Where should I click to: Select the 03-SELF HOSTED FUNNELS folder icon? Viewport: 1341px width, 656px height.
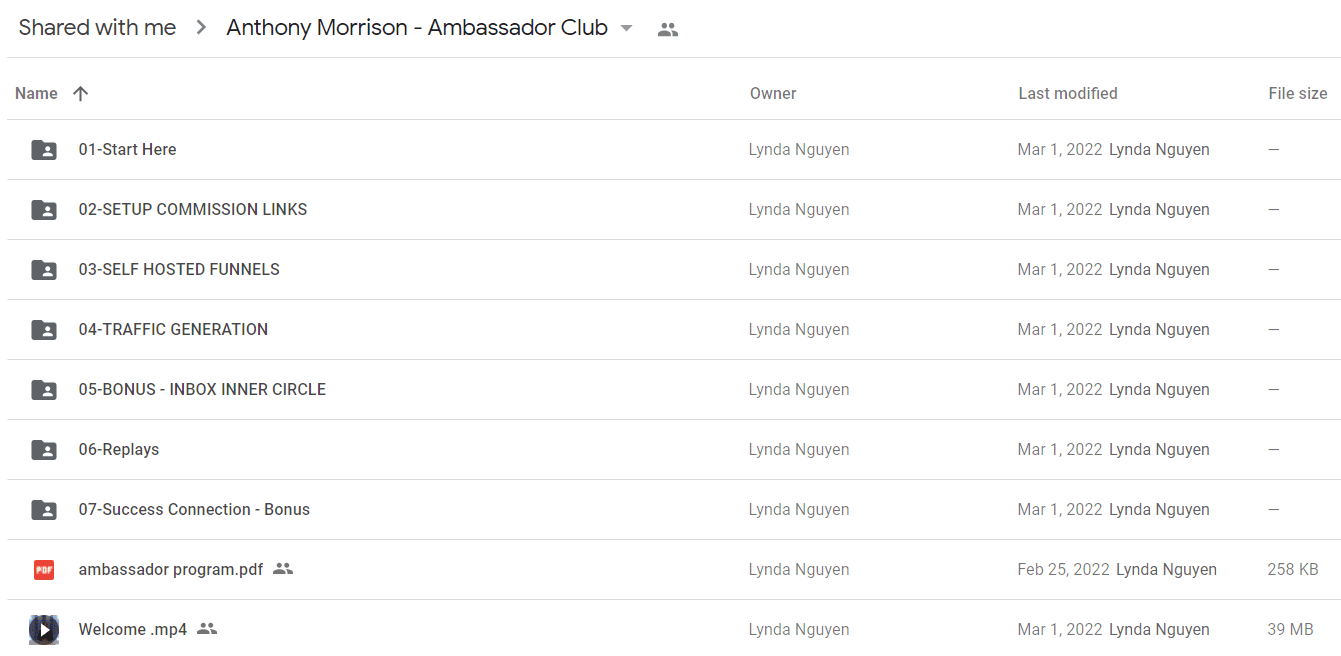tap(44, 270)
